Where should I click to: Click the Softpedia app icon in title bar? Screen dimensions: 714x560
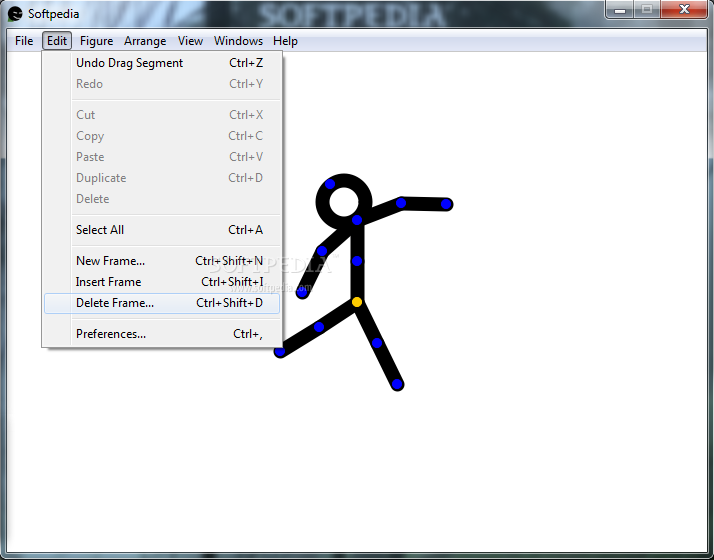click(x=15, y=14)
